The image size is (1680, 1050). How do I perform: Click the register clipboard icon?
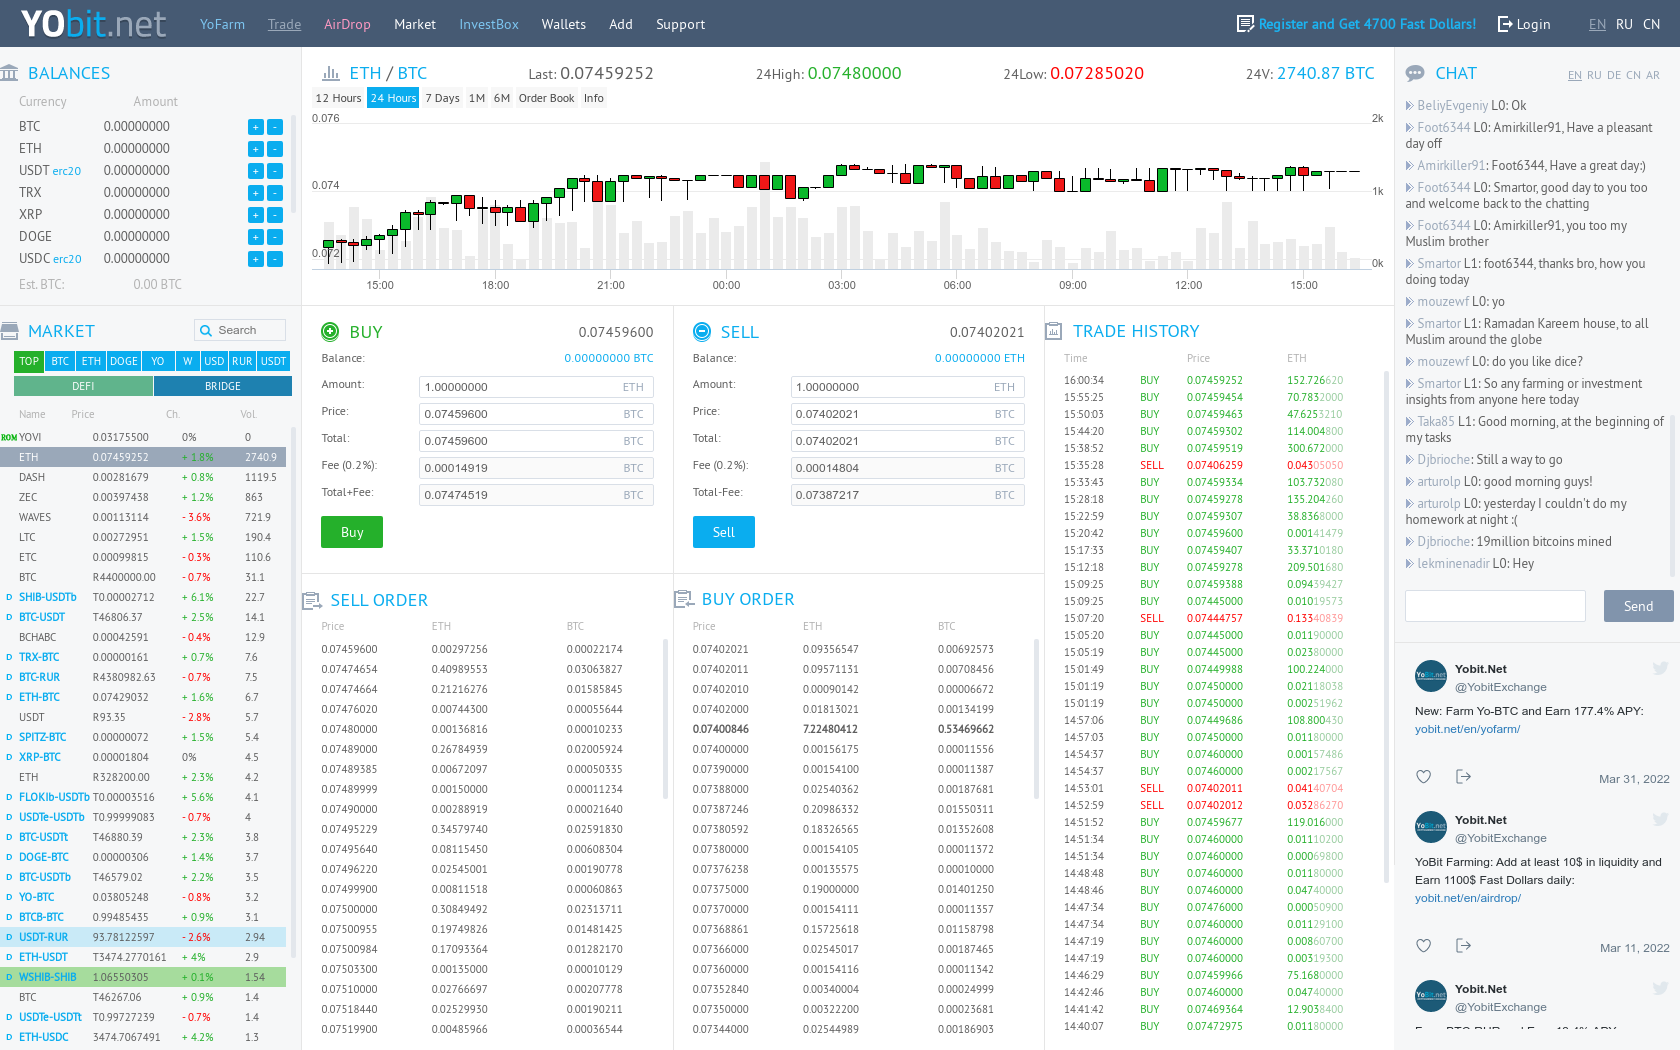(1245, 23)
